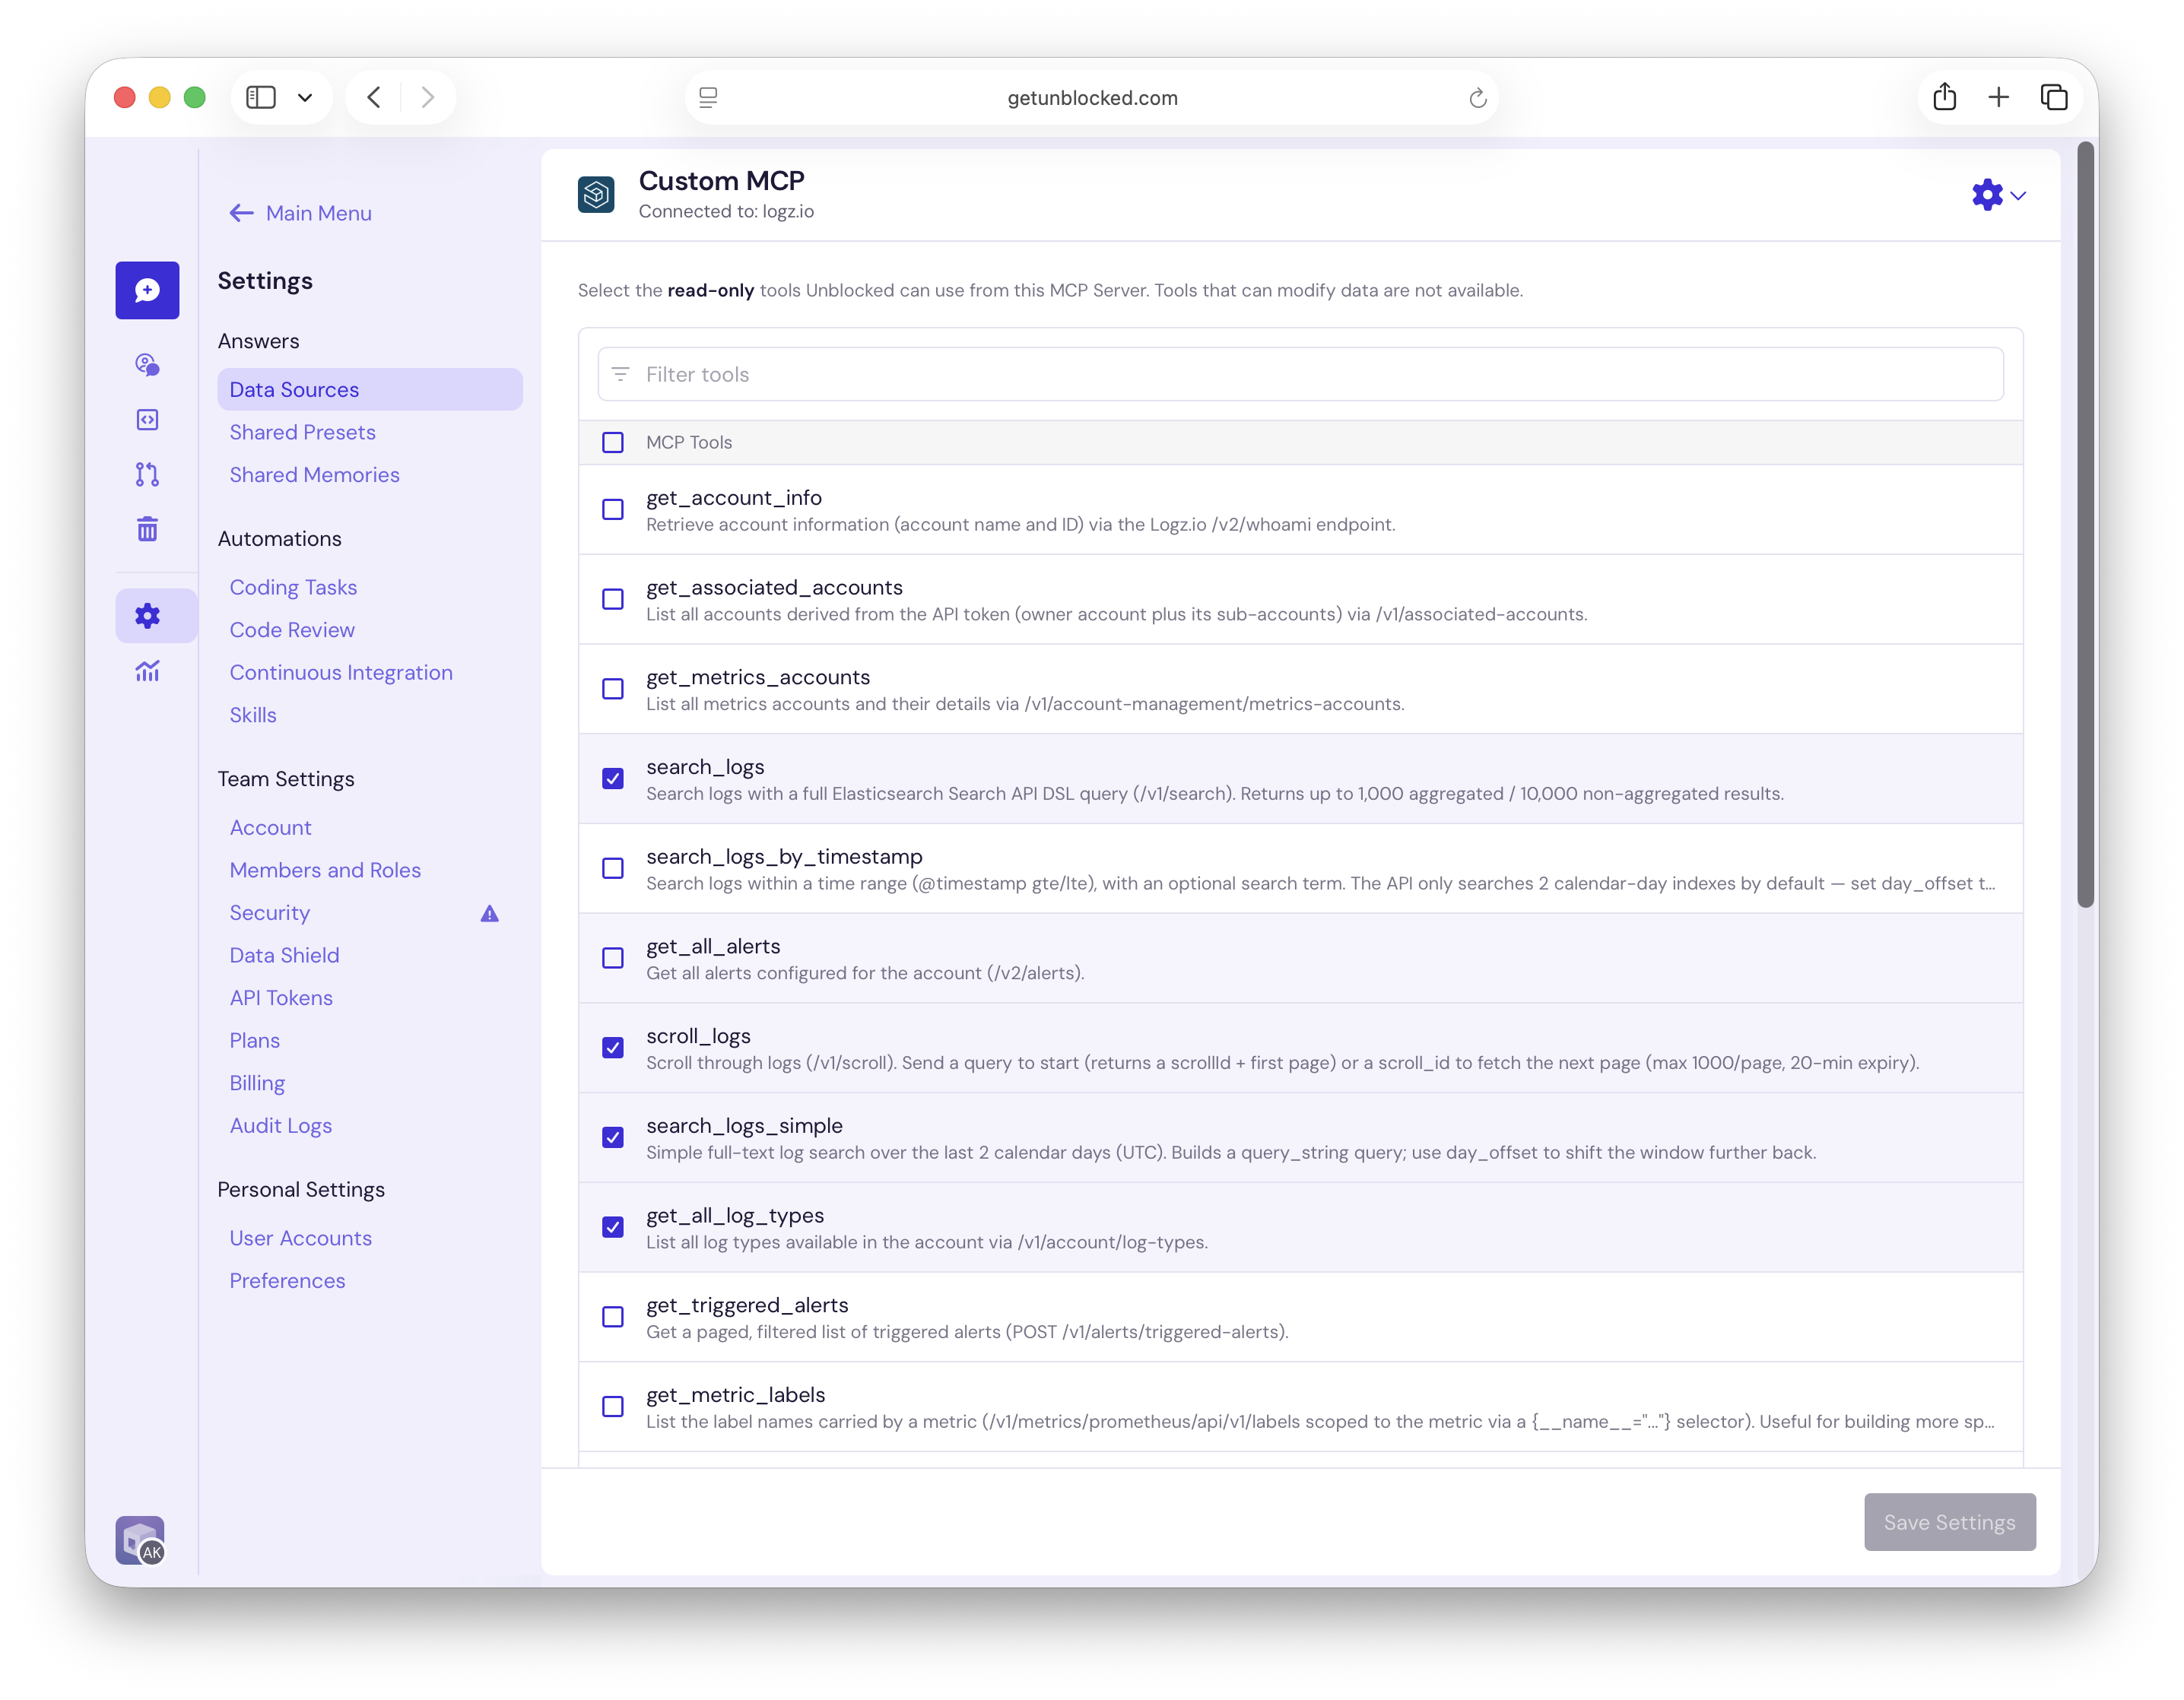Image resolution: width=2184 pixels, height=1700 pixels.
Task: Enable the get_triggered_alerts tool
Action: point(613,1317)
